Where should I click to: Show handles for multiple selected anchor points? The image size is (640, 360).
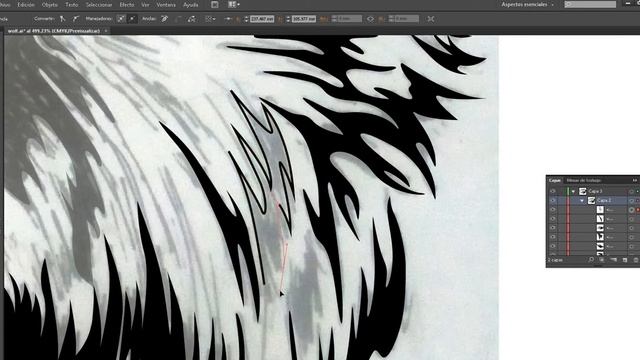(121, 19)
